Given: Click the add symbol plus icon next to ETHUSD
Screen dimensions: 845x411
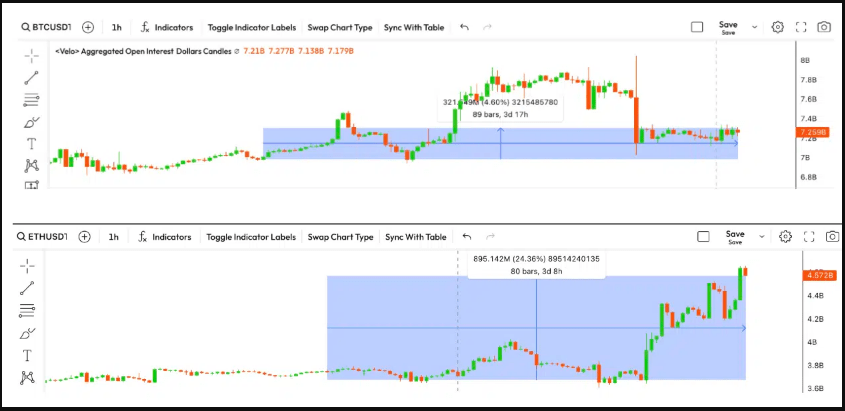Looking at the screenshot, I should point(84,236).
